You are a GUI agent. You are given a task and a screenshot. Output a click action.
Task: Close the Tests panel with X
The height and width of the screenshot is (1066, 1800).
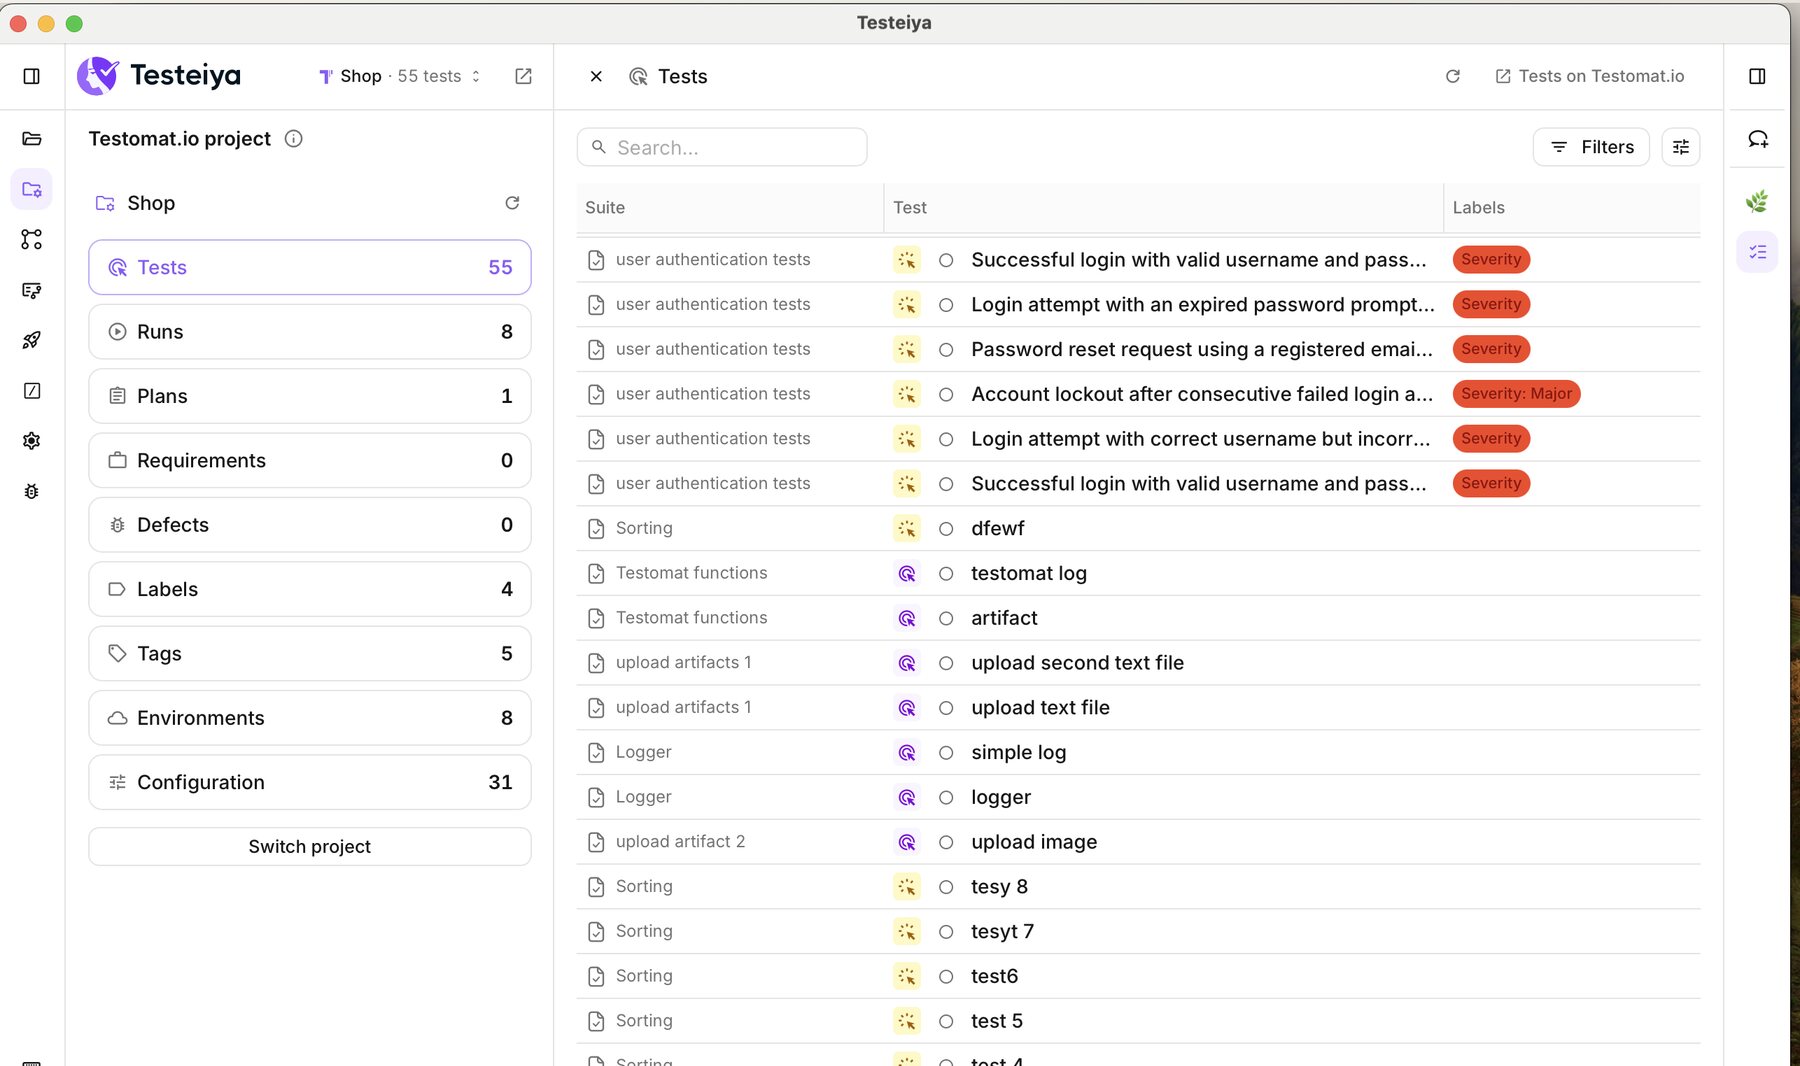click(x=596, y=76)
